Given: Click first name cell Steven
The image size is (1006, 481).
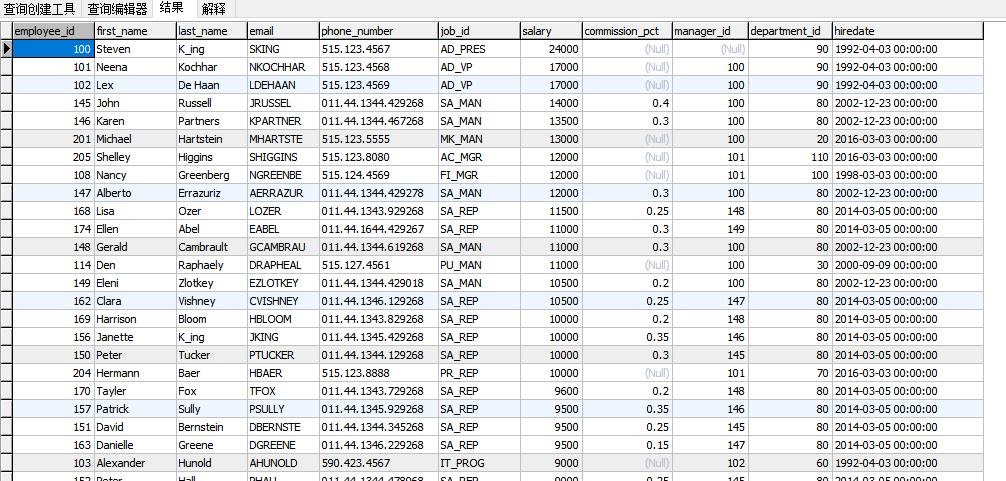Looking at the screenshot, I should point(135,49).
